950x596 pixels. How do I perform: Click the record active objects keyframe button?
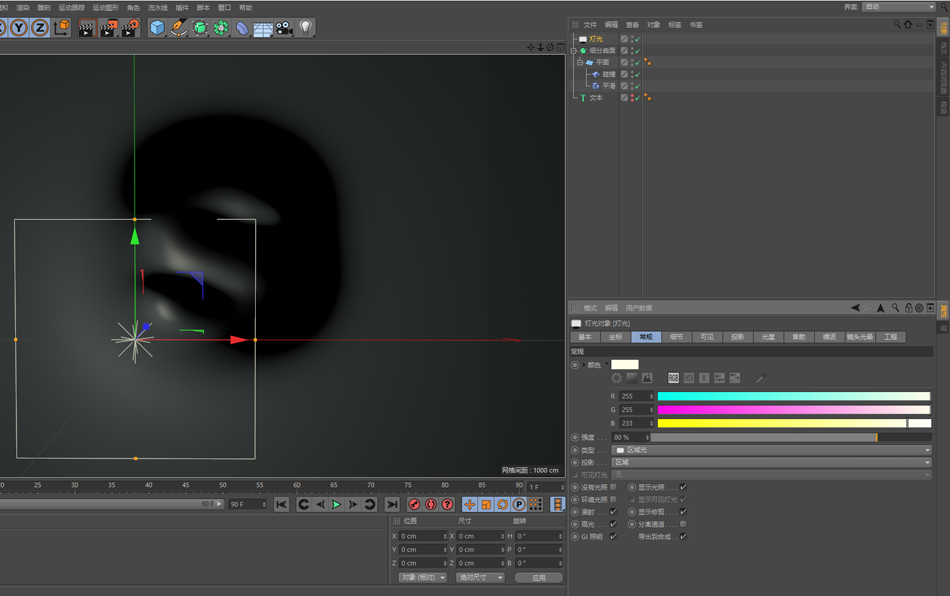(414, 504)
